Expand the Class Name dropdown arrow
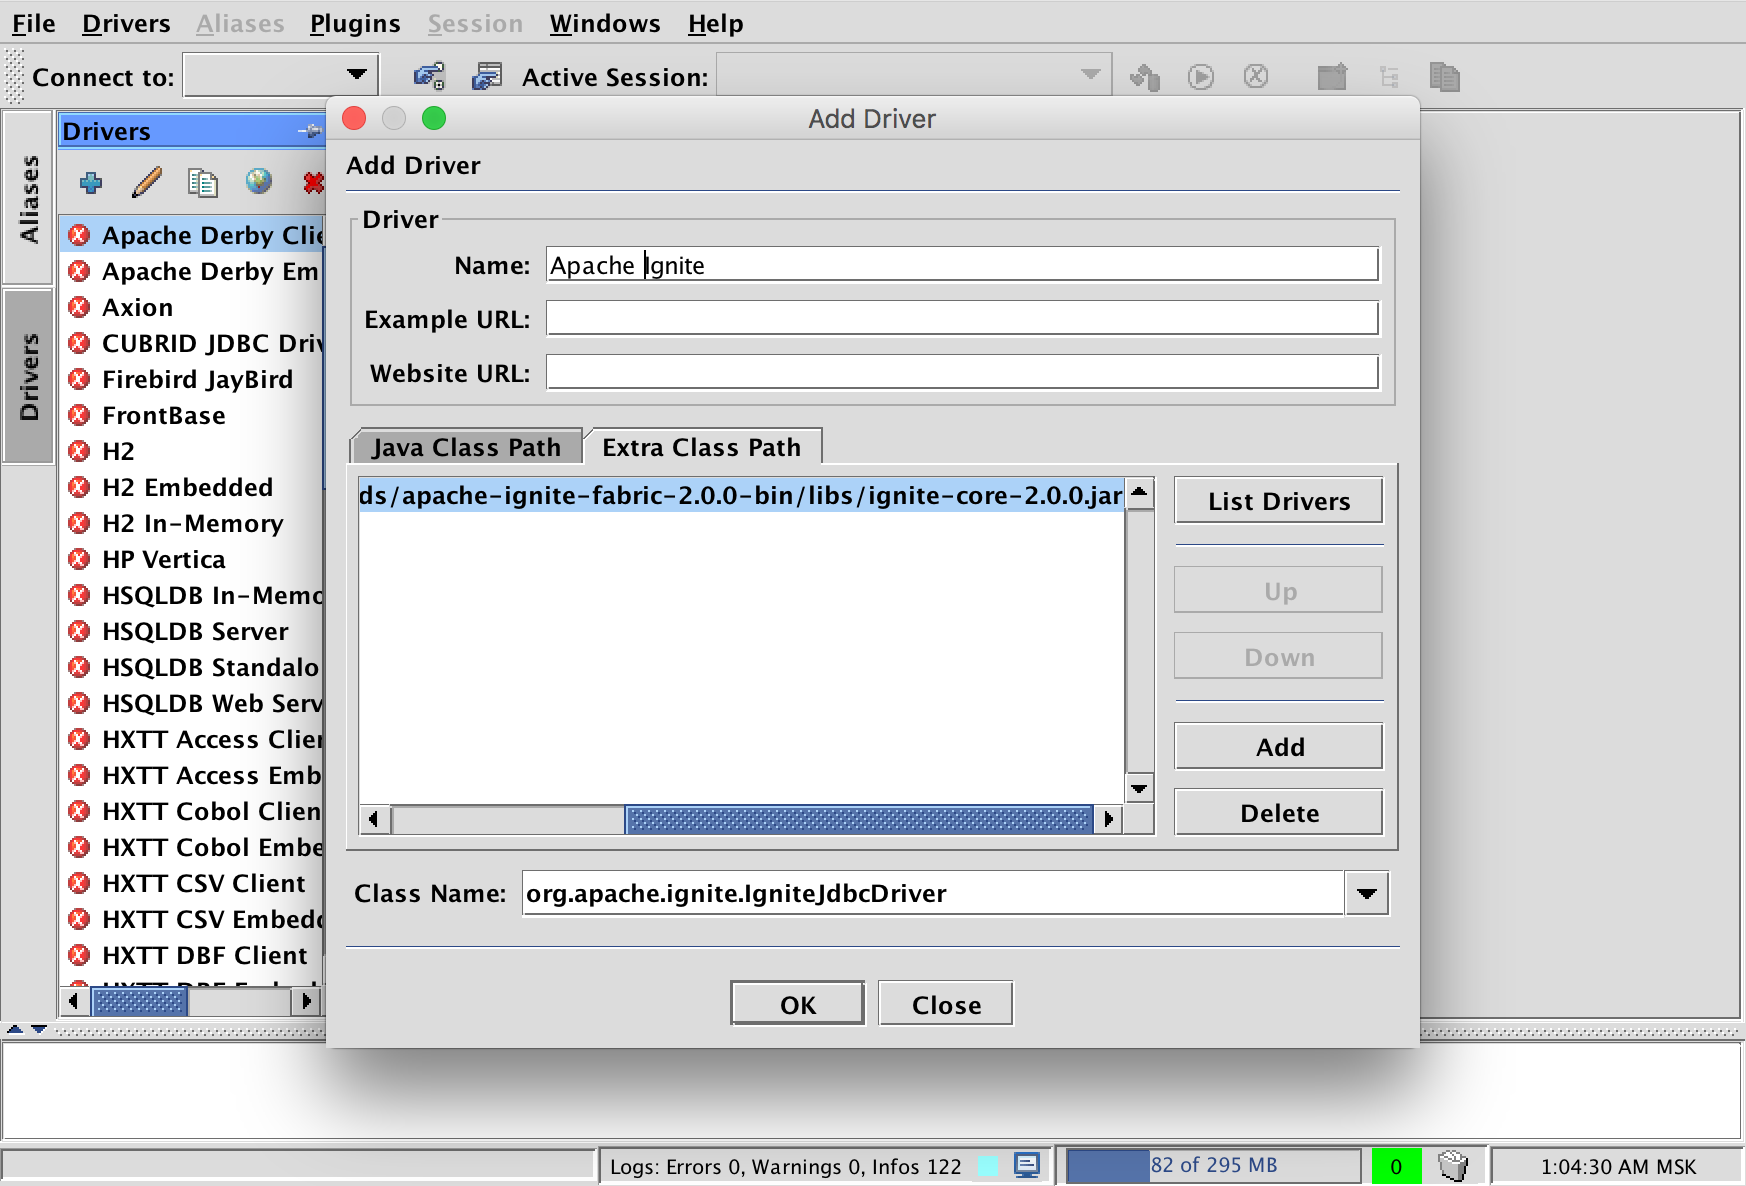Viewport: 1746px width, 1186px height. (x=1367, y=893)
